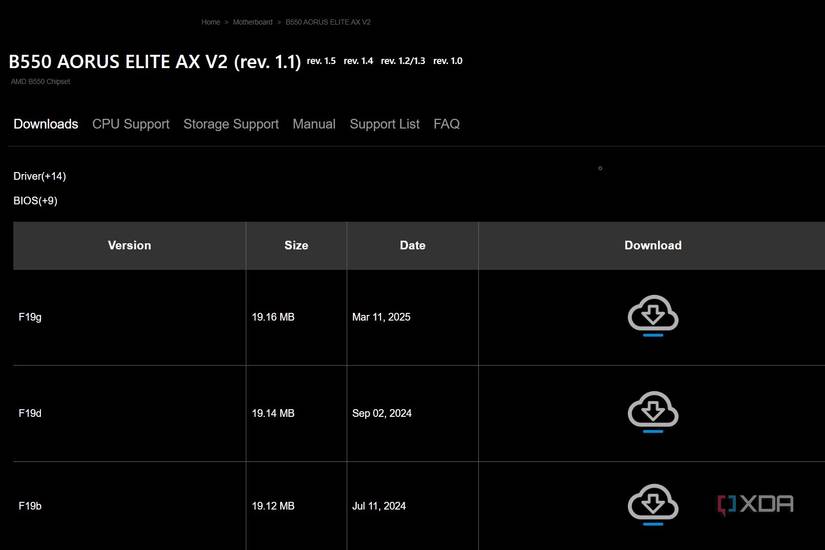Image resolution: width=825 pixels, height=550 pixels.
Task: Go to Home breadcrumb link
Action: [x=210, y=22]
